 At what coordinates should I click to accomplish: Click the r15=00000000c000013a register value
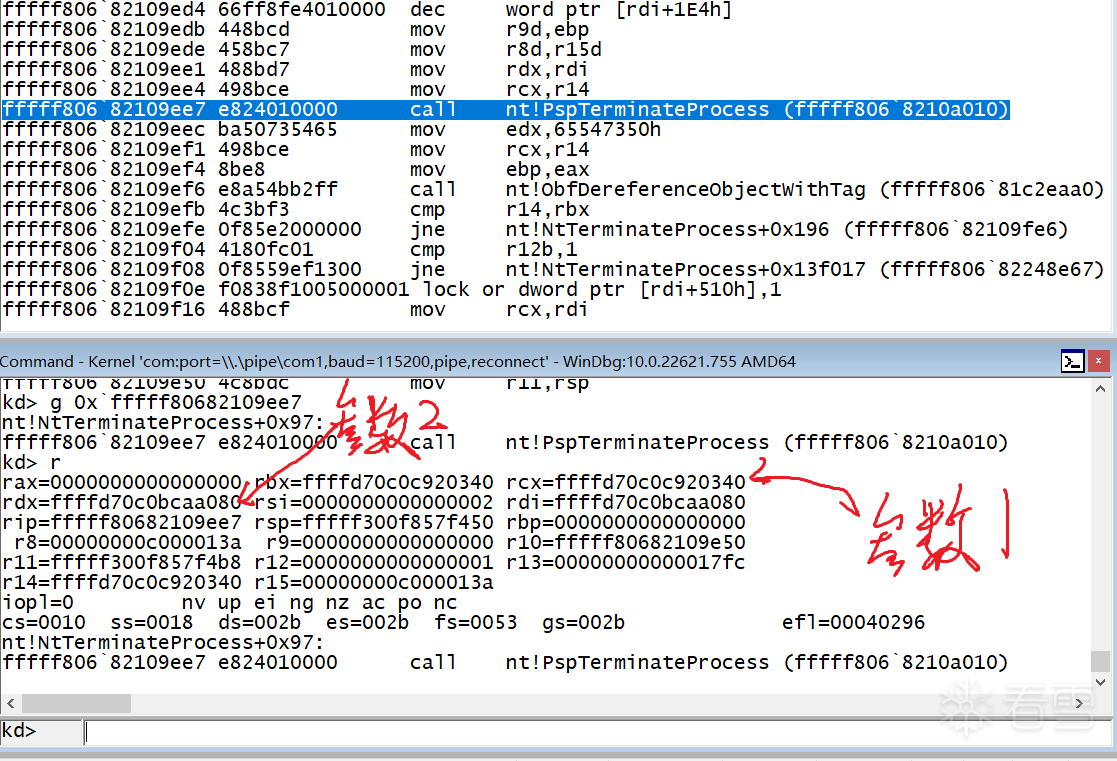[373, 581]
